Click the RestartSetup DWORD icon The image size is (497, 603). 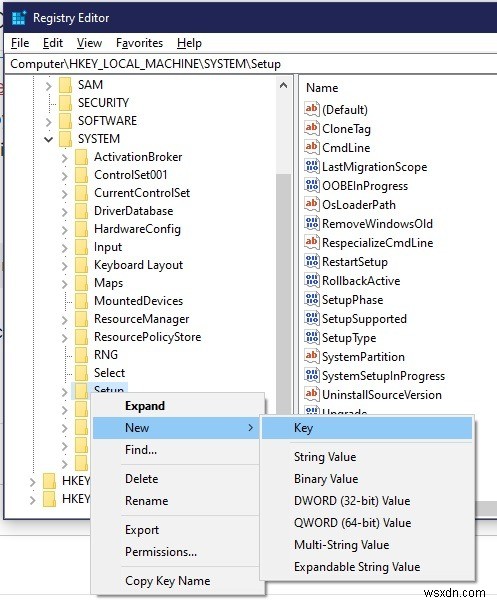coord(312,261)
